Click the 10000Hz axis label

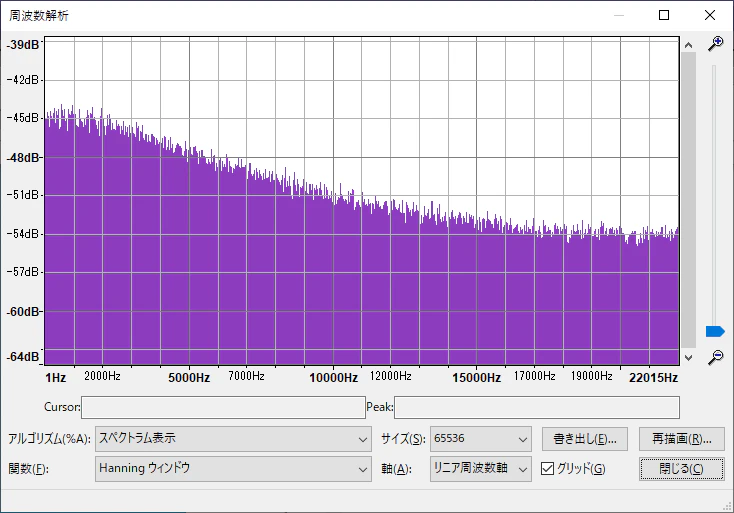(x=333, y=378)
